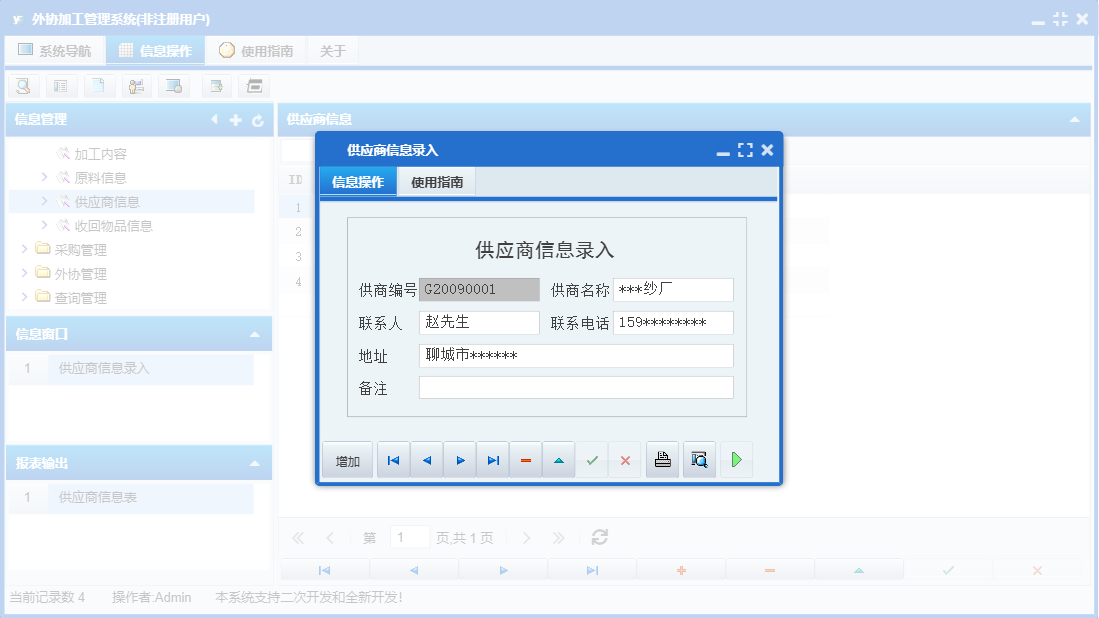Click the refresh icon beside the pagination controls
Screen dimensions: 1099x618
coord(598,537)
